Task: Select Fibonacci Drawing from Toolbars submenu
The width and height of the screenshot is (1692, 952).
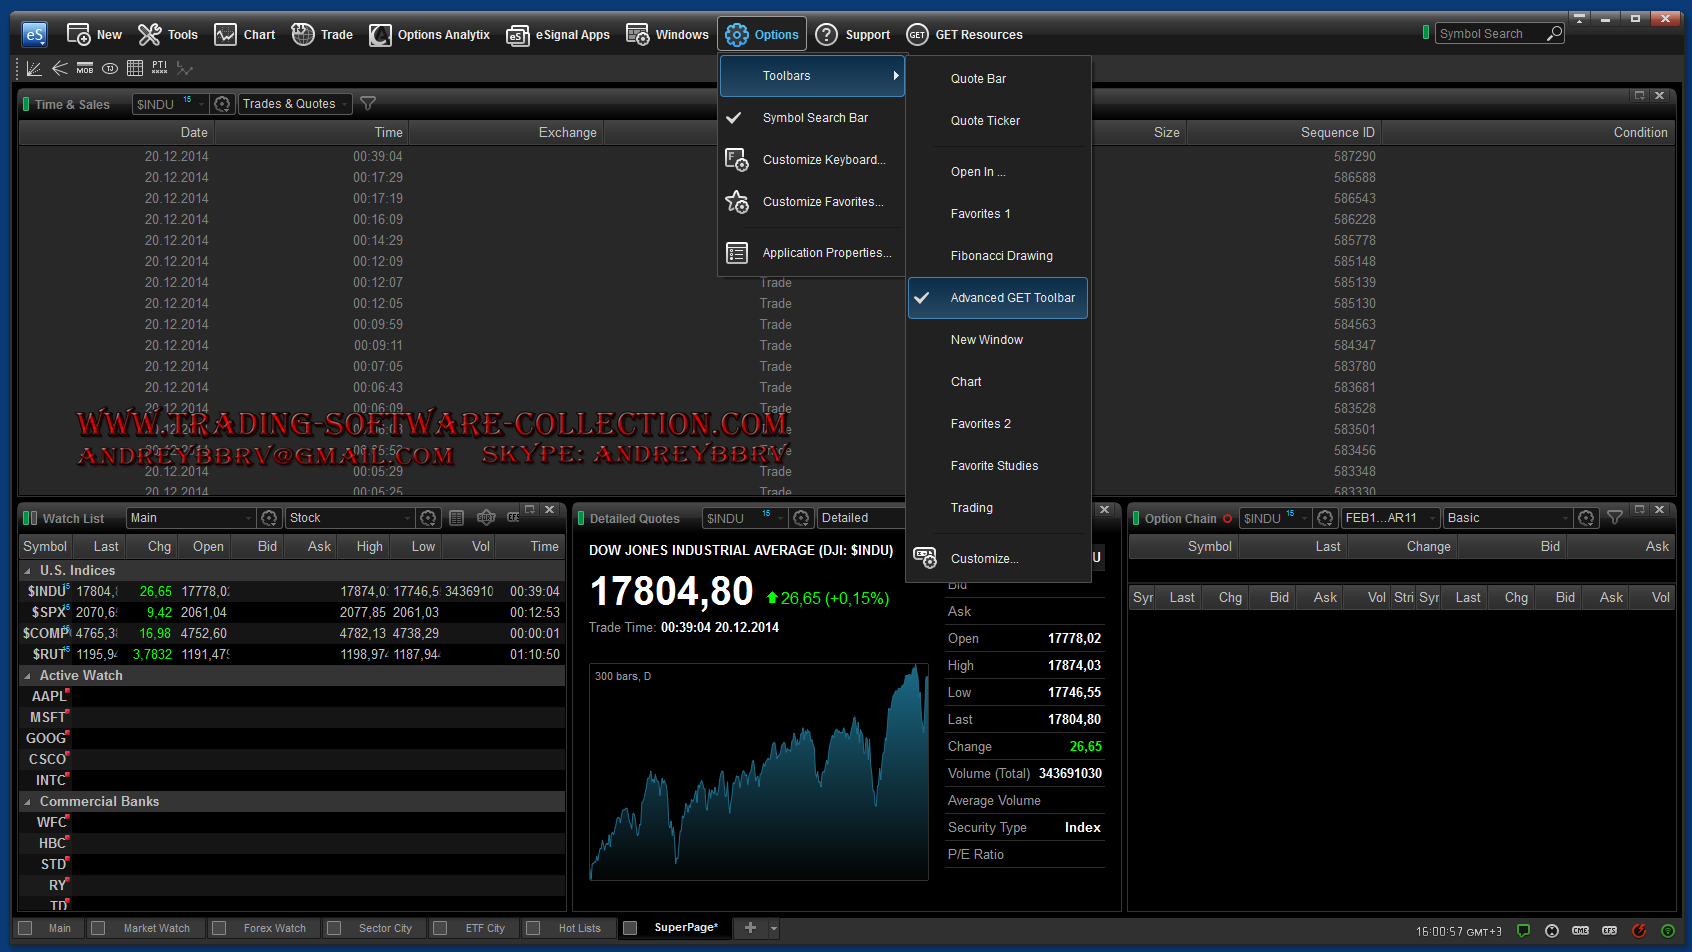Action: pos(1001,256)
